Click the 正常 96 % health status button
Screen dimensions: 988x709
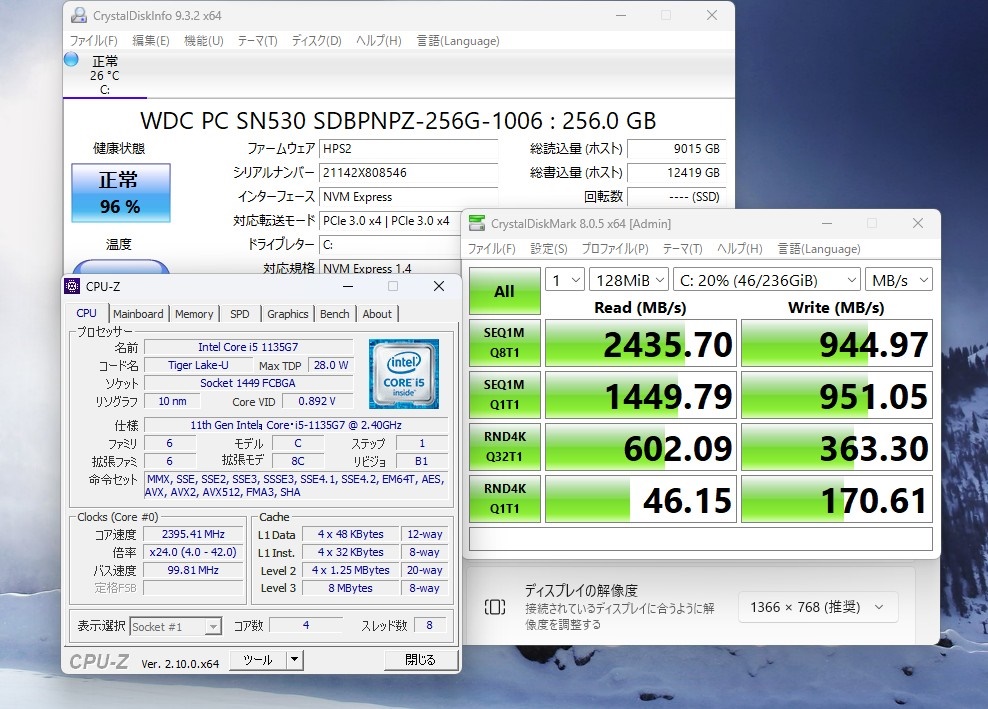pos(120,193)
